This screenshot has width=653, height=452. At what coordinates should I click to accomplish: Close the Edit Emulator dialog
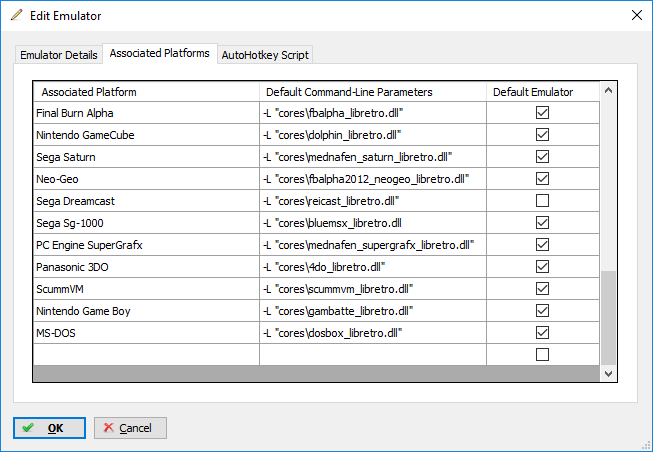coord(637,15)
